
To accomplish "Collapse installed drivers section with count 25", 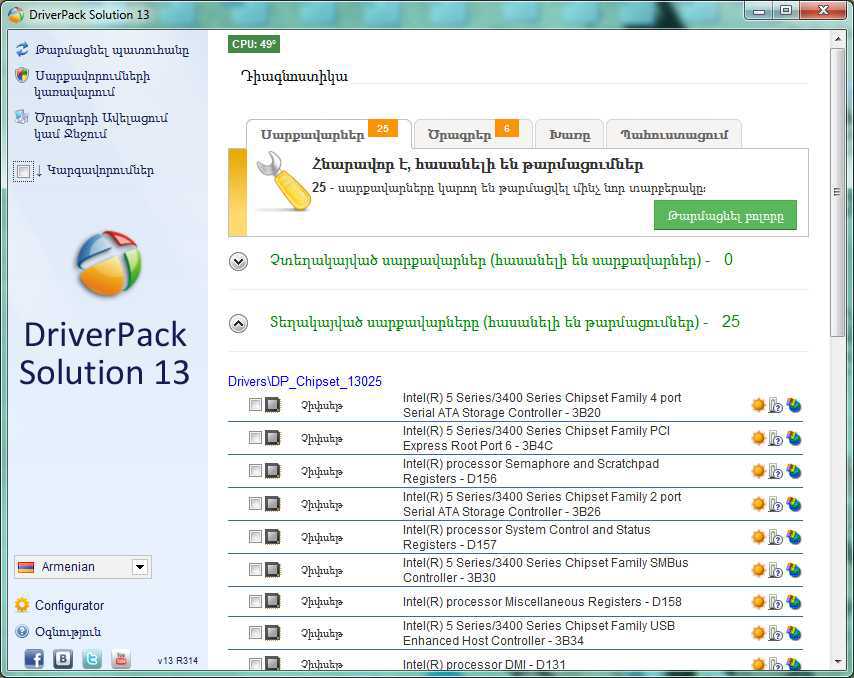I will (x=239, y=323).
